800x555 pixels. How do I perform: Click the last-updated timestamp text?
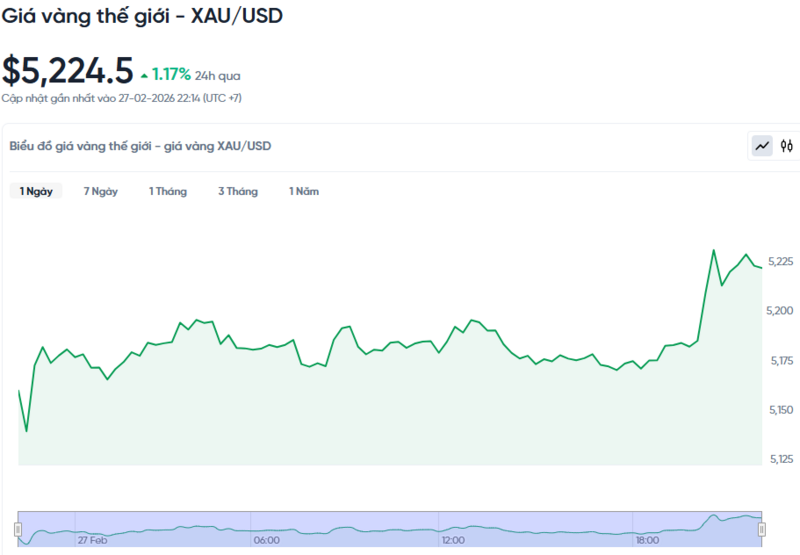[121, 98]
